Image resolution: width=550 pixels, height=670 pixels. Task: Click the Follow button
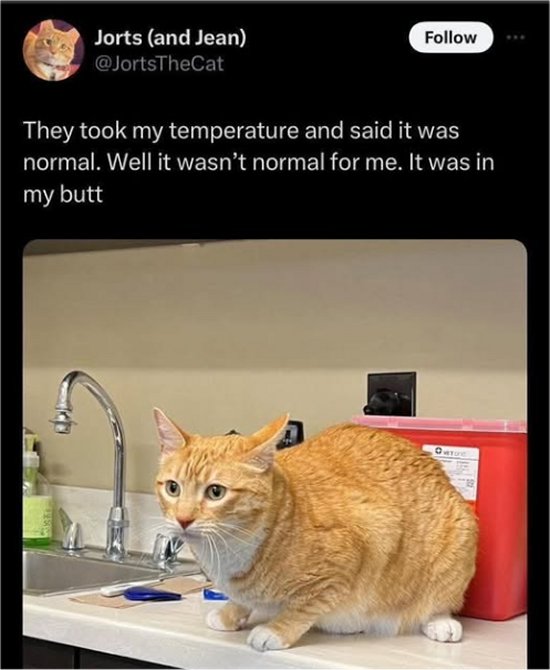tap(450, 38)
